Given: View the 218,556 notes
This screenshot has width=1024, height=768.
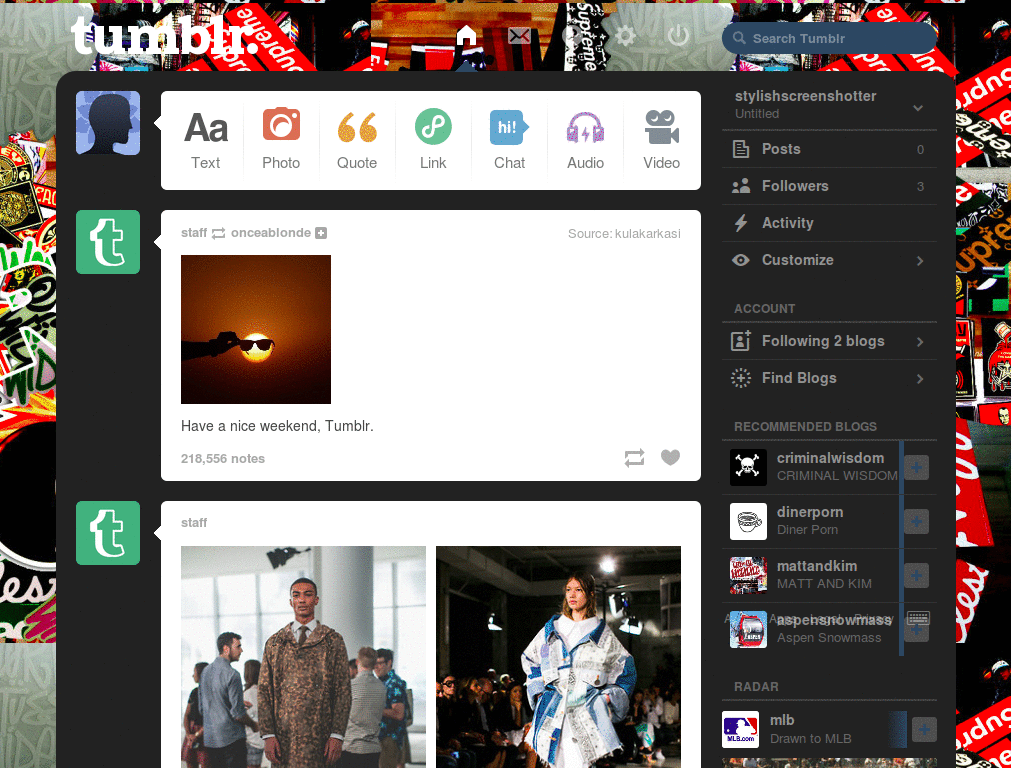Looking at the screenshot, I should pyautogui.click(x=223, y=458).
